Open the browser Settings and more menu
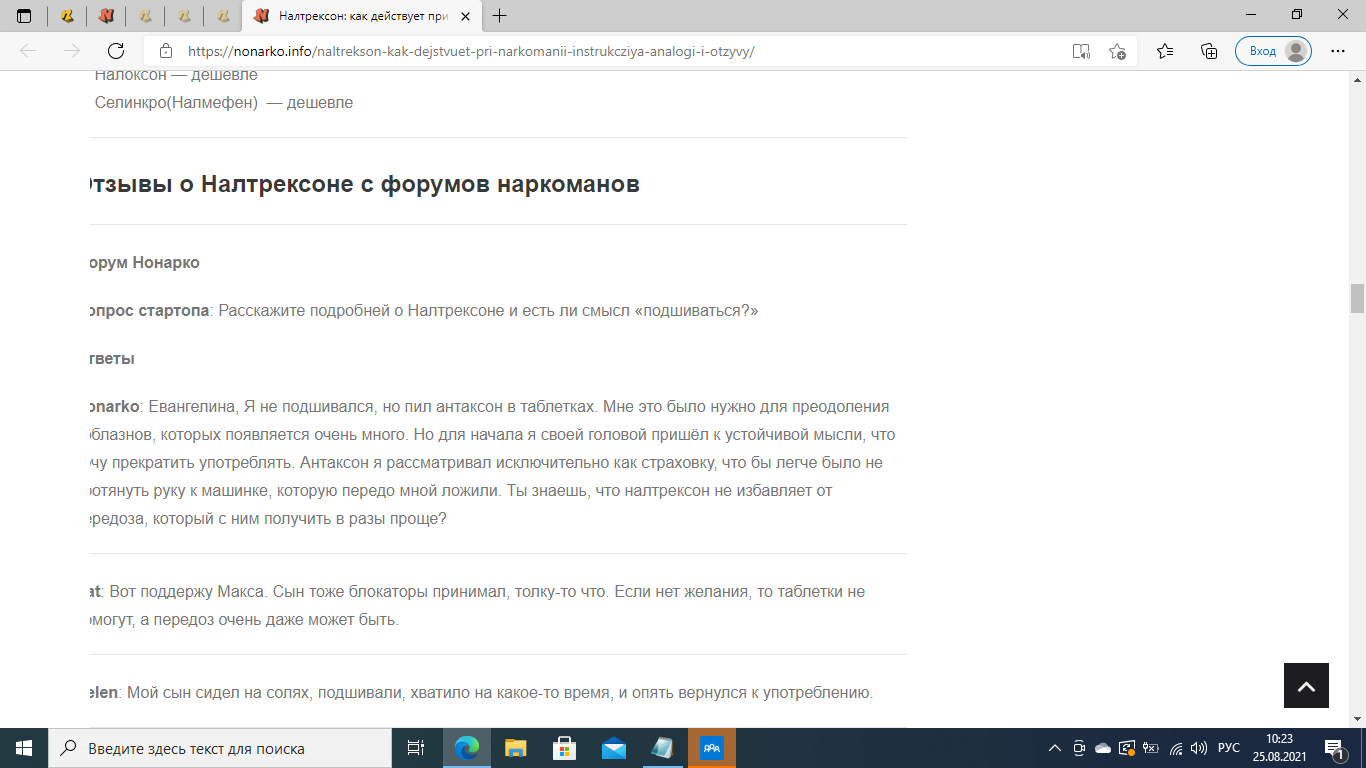 point(1338,51)
